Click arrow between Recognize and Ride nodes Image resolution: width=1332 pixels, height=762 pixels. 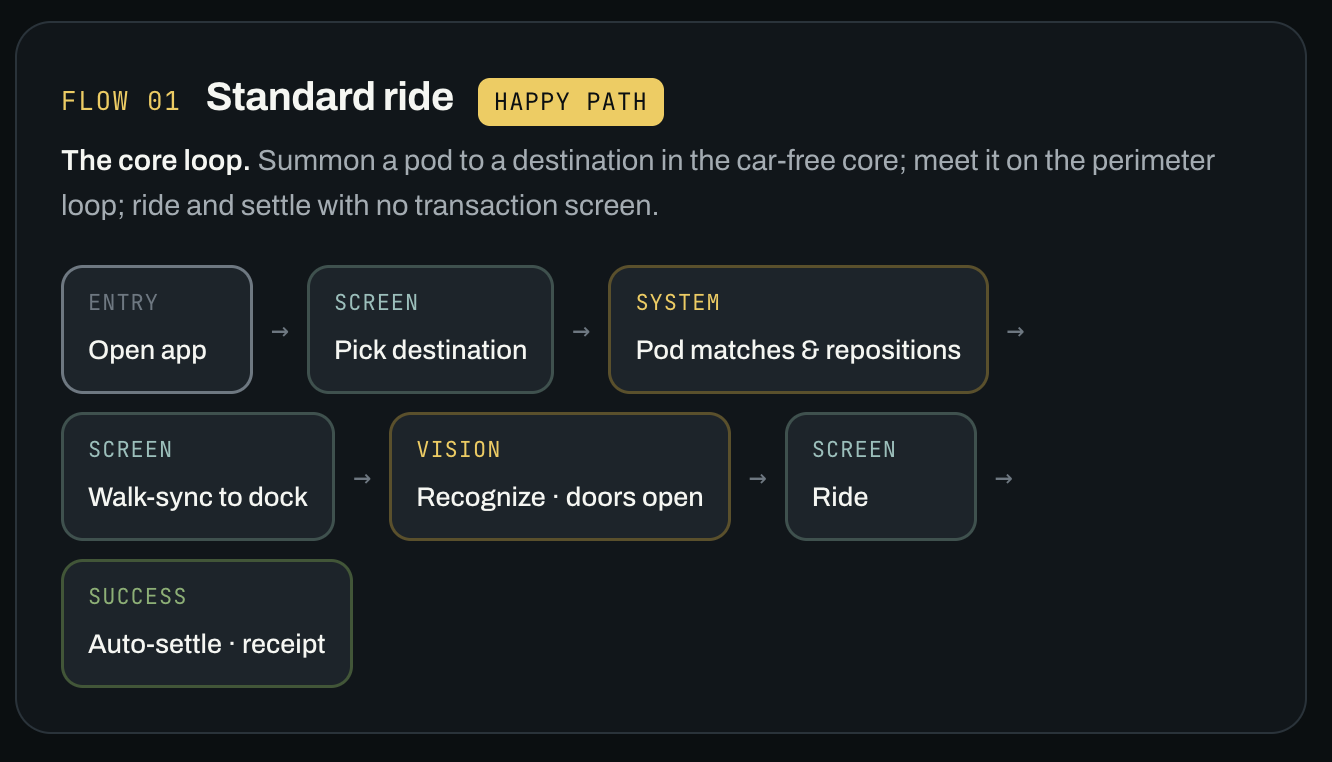(758, 478)
